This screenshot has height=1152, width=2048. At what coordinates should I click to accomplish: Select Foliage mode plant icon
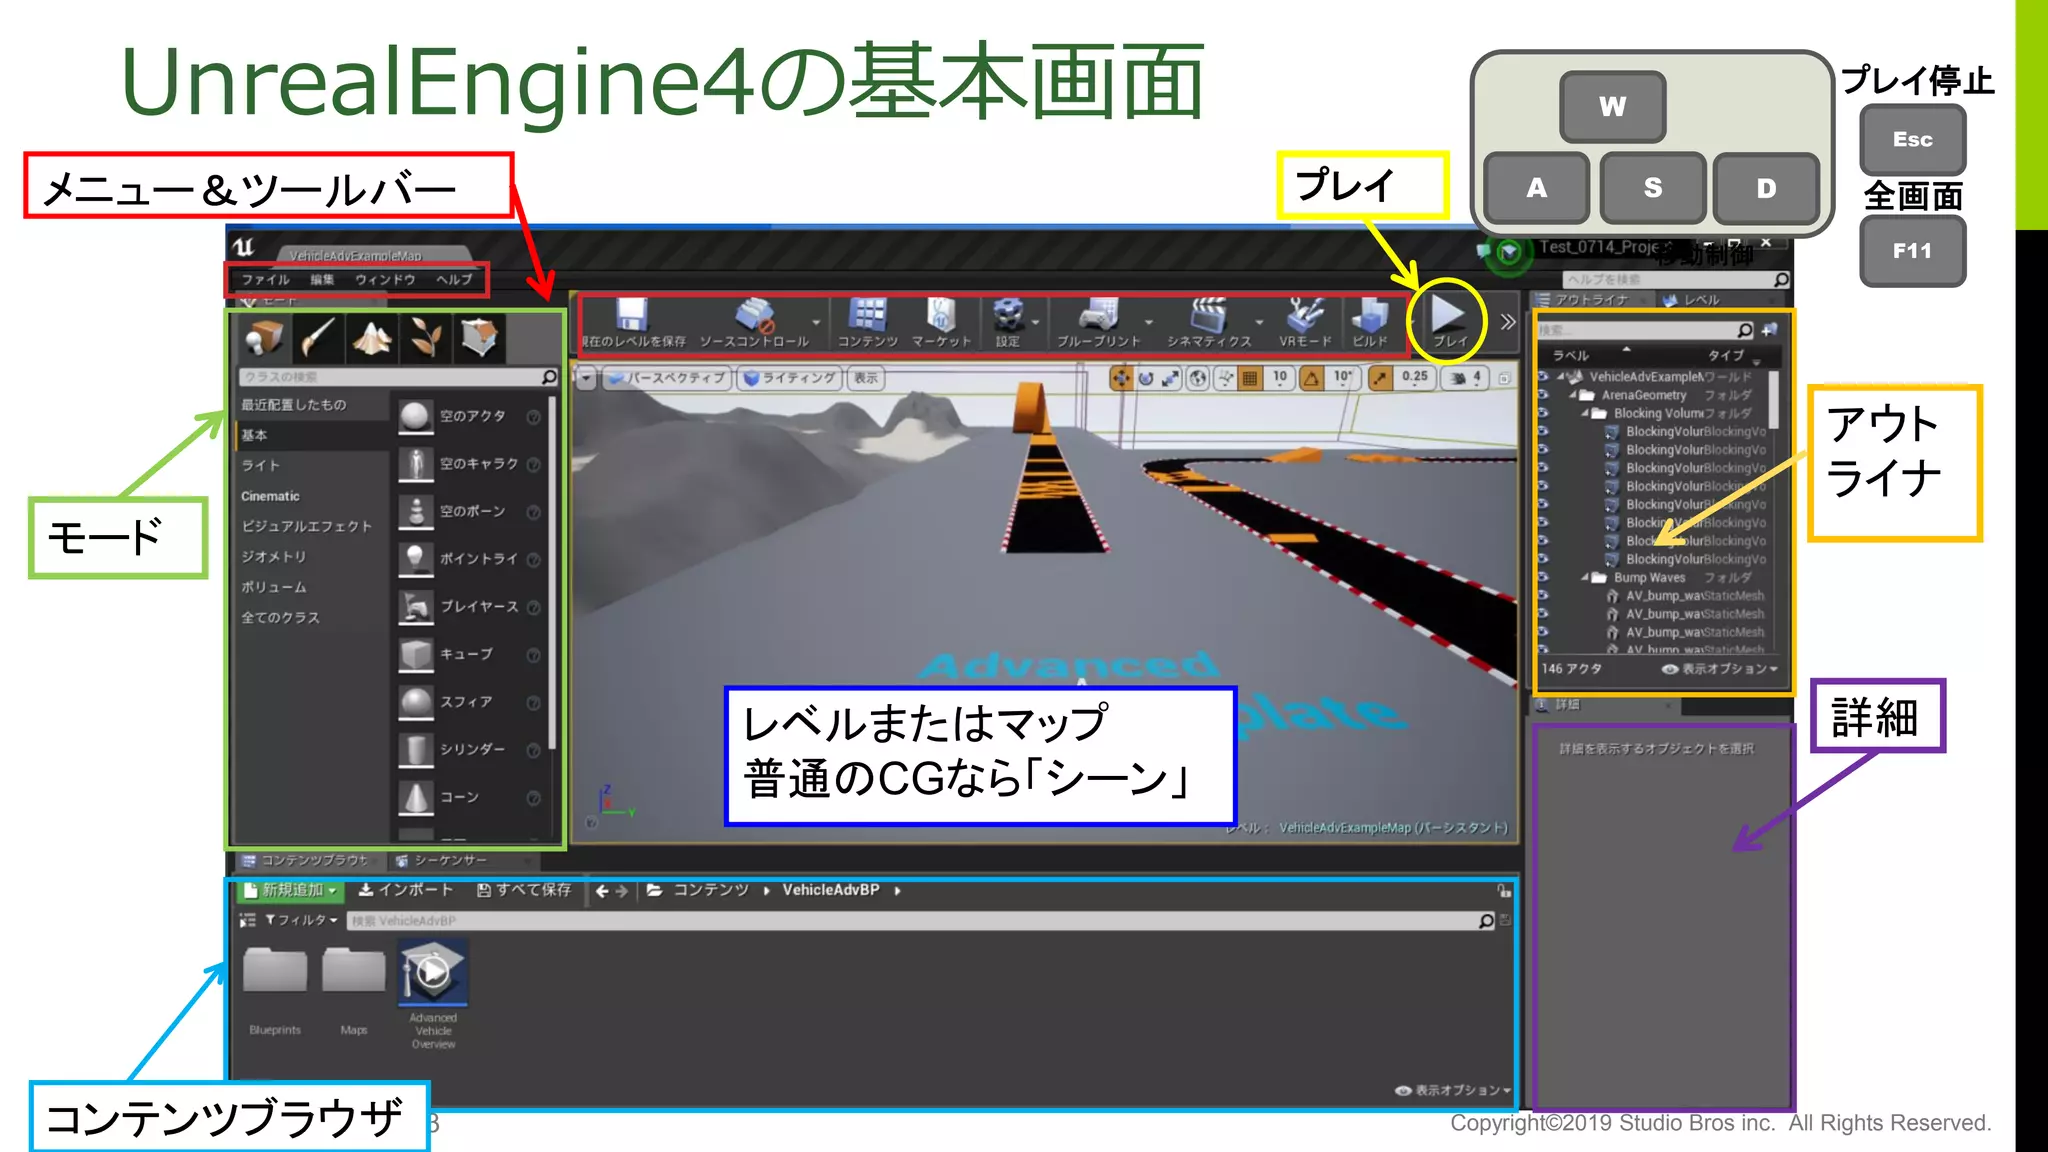point(426,338)
